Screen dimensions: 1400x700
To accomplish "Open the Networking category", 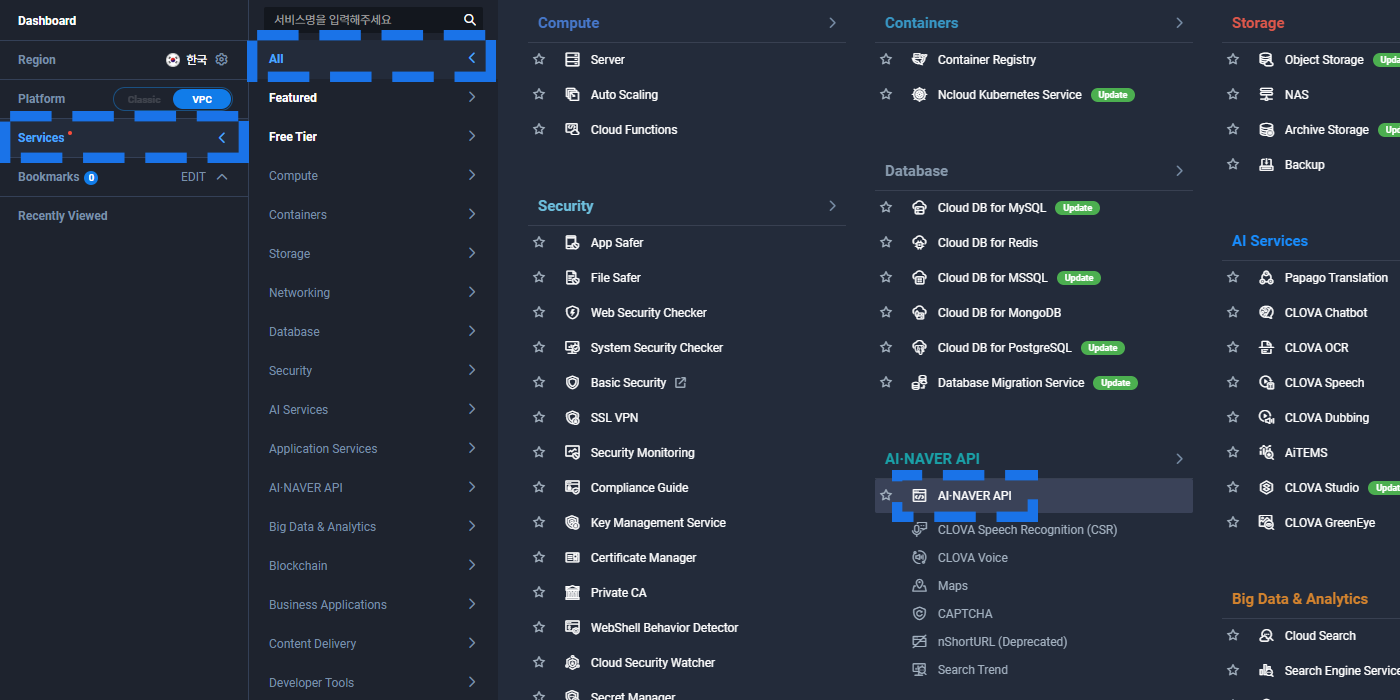I will click(x=372, y=293).
